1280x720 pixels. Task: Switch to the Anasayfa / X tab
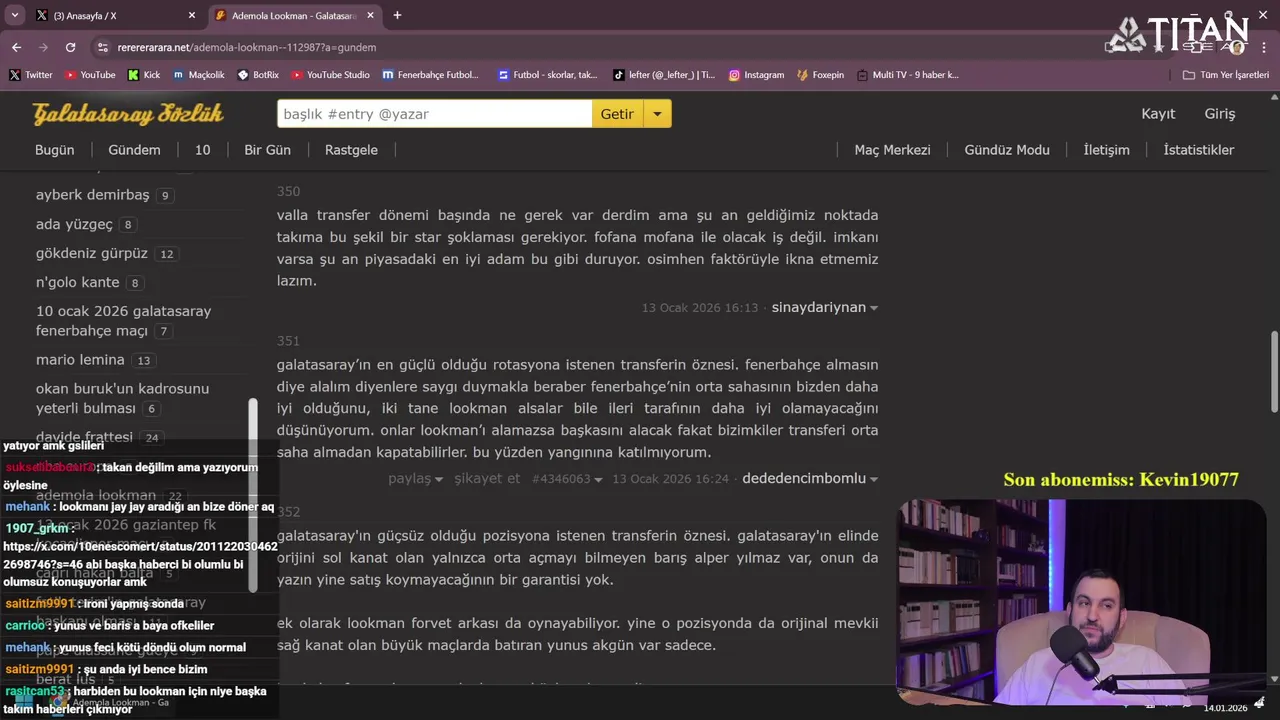[116, 15]
